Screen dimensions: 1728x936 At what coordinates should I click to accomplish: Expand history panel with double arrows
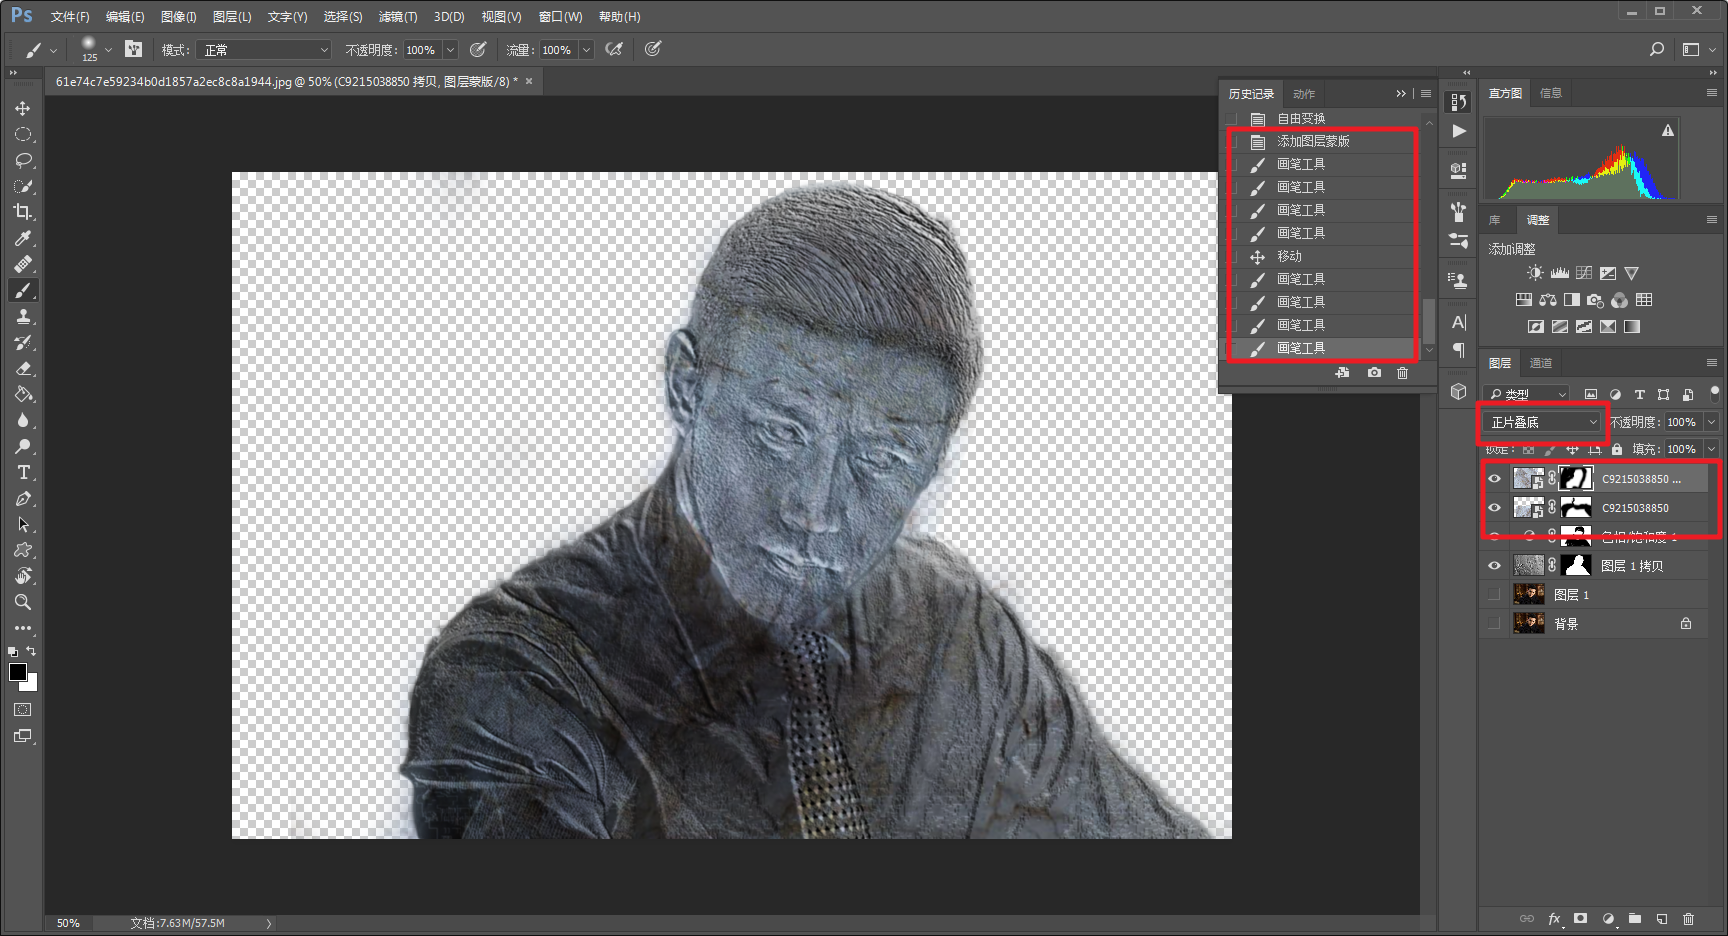[1401, 94]
